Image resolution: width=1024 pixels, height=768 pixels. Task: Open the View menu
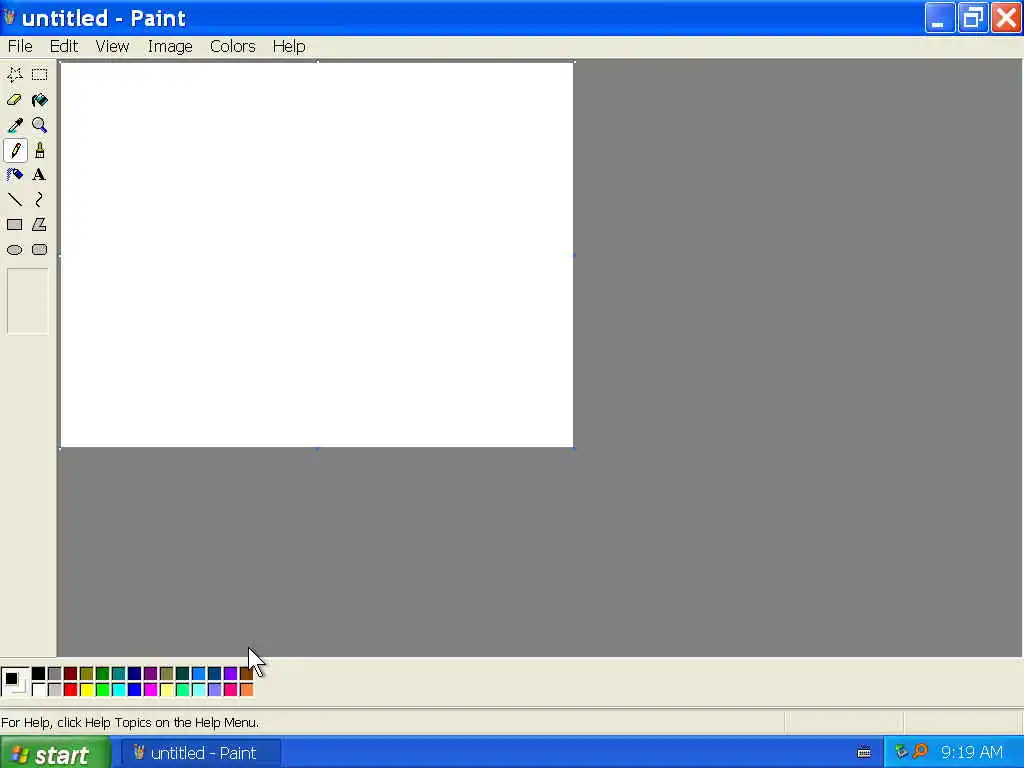click(112, 46)
